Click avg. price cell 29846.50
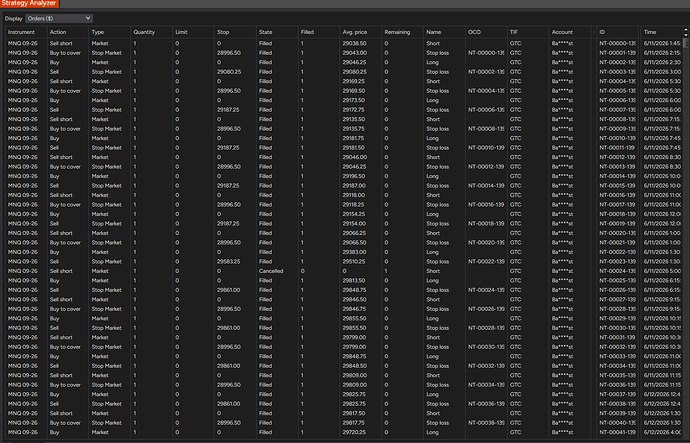The height and width of the screenshot is (443, 690). pyautogui.click(x=355, y=300)
